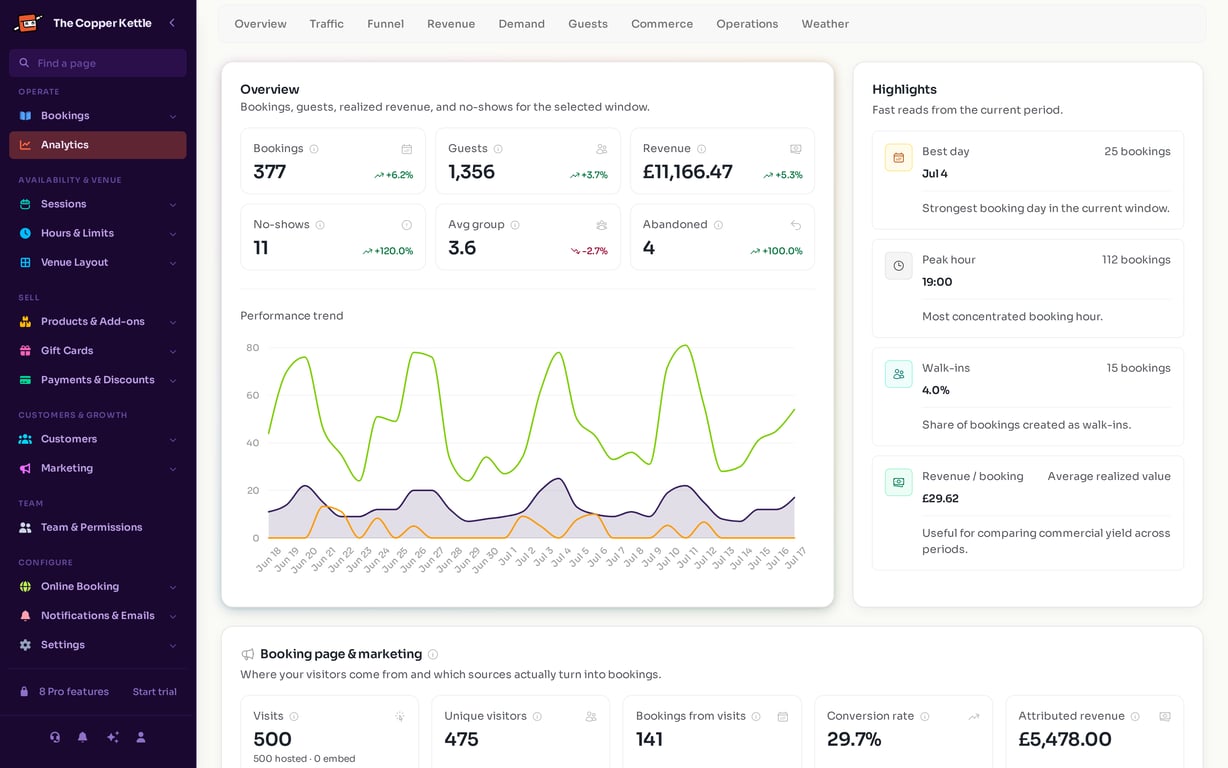Viewport: 1228px width, 768px height.
Task: Click the Hours & Limits clock icon
Action: tap(25, 233)
